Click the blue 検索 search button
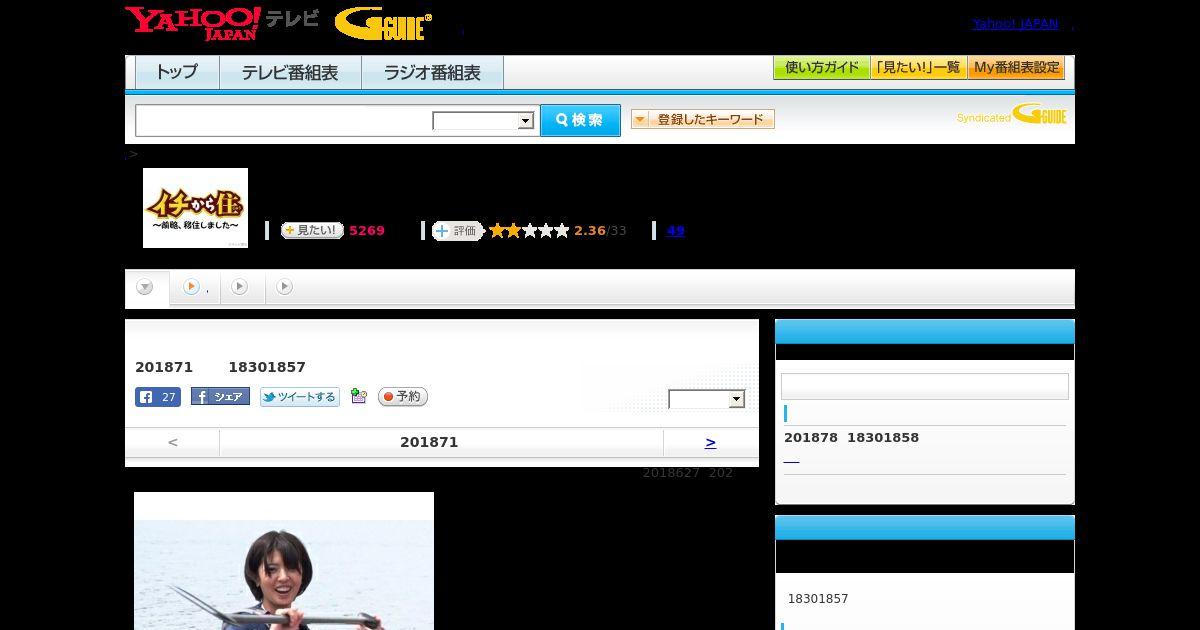The width and height of the screenshot is (1200, 630). [x=580, y=120]
